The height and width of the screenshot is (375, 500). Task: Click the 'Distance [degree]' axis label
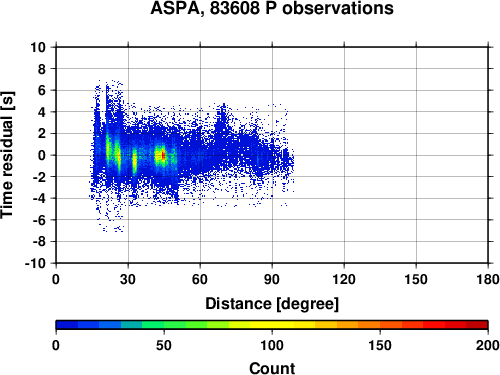point(272,304)
